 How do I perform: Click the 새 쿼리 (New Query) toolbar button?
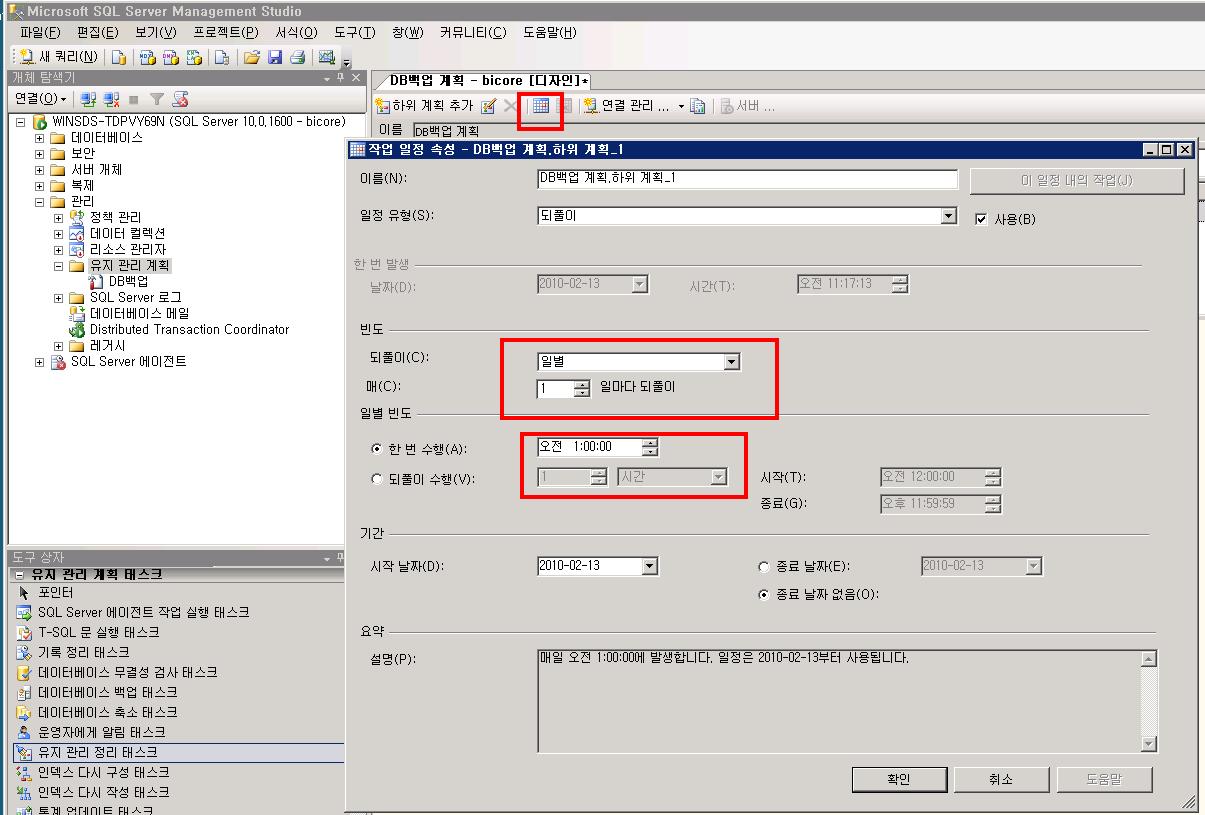[60, 57]
